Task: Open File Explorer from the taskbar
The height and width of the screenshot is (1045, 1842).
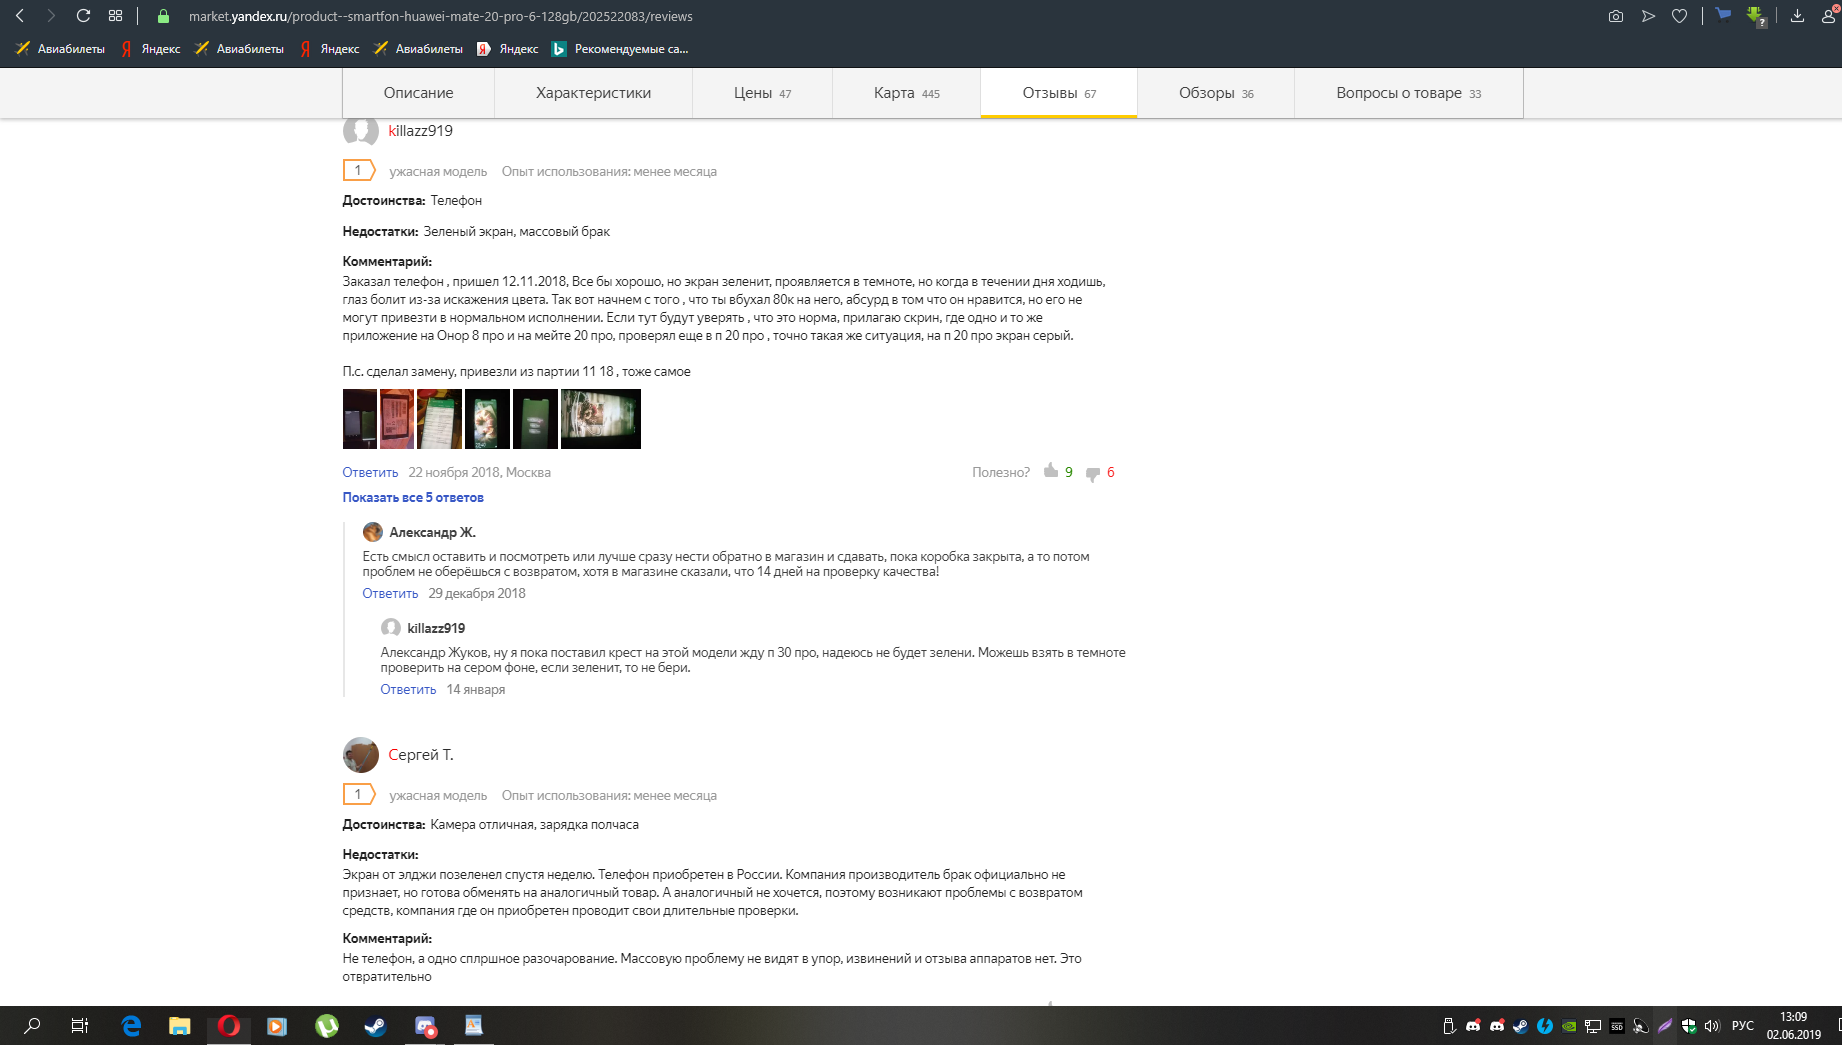Action: [179, 1025]
